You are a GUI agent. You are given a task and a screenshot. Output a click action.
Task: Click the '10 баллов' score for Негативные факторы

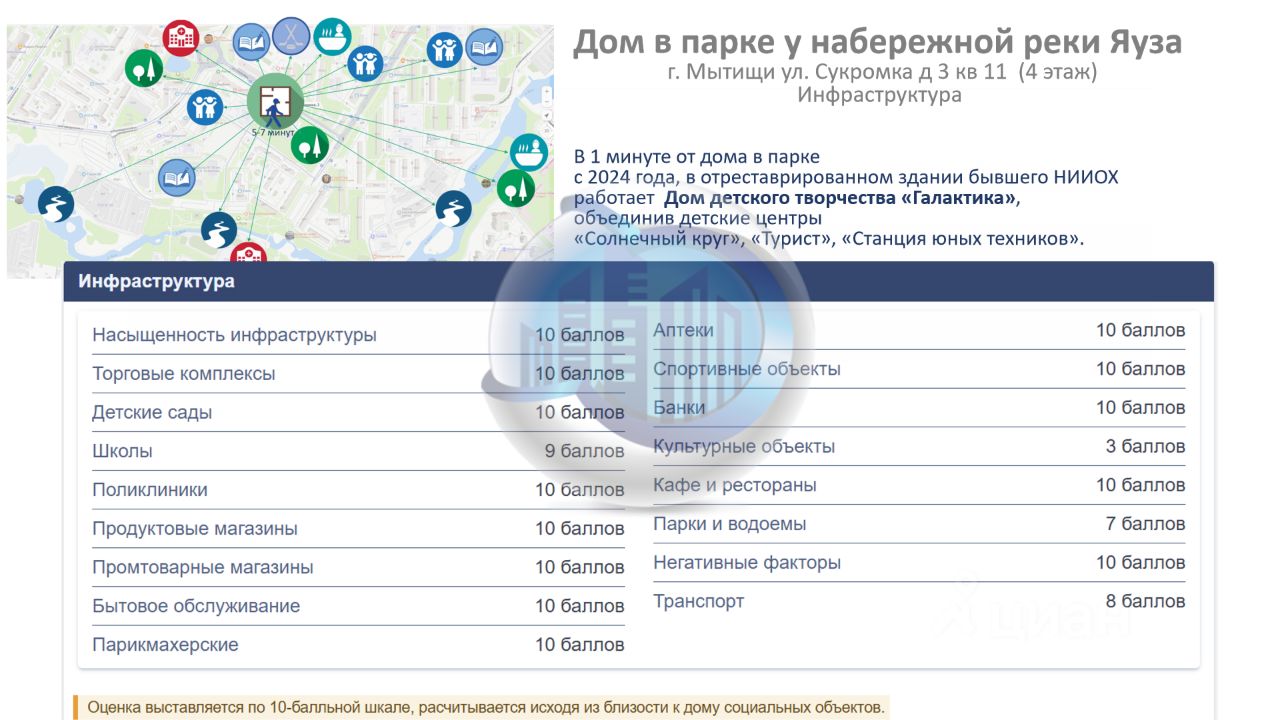tap(1141, 563)
